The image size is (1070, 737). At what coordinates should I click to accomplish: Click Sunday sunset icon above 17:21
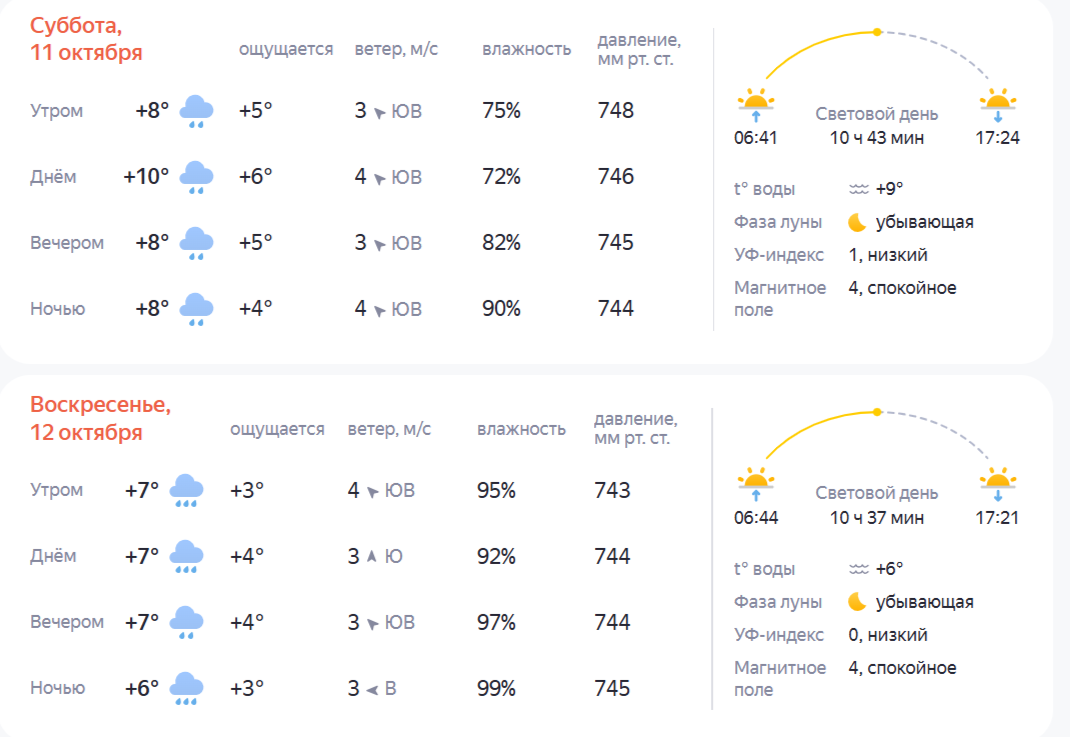point(998,484)
